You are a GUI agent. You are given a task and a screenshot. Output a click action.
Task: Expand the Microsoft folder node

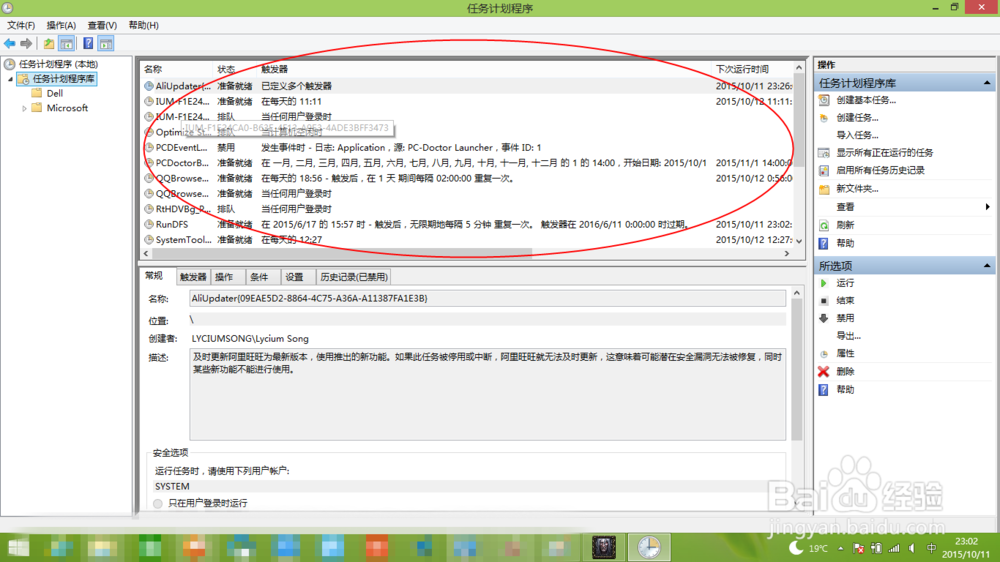pos(24,108)
